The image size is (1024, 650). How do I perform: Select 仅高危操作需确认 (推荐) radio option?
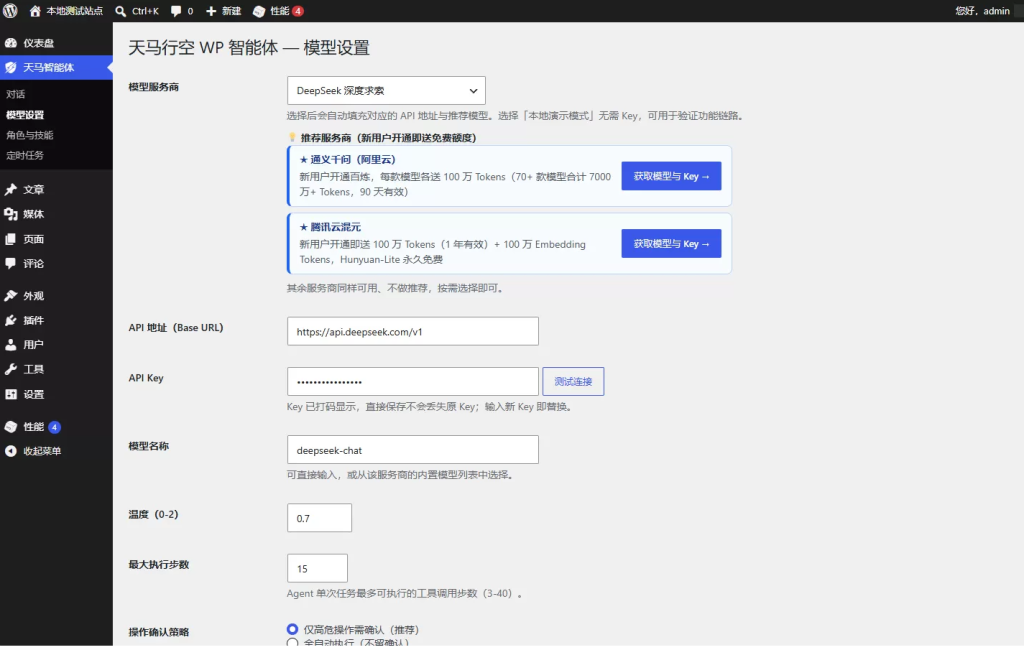point(293,629)
